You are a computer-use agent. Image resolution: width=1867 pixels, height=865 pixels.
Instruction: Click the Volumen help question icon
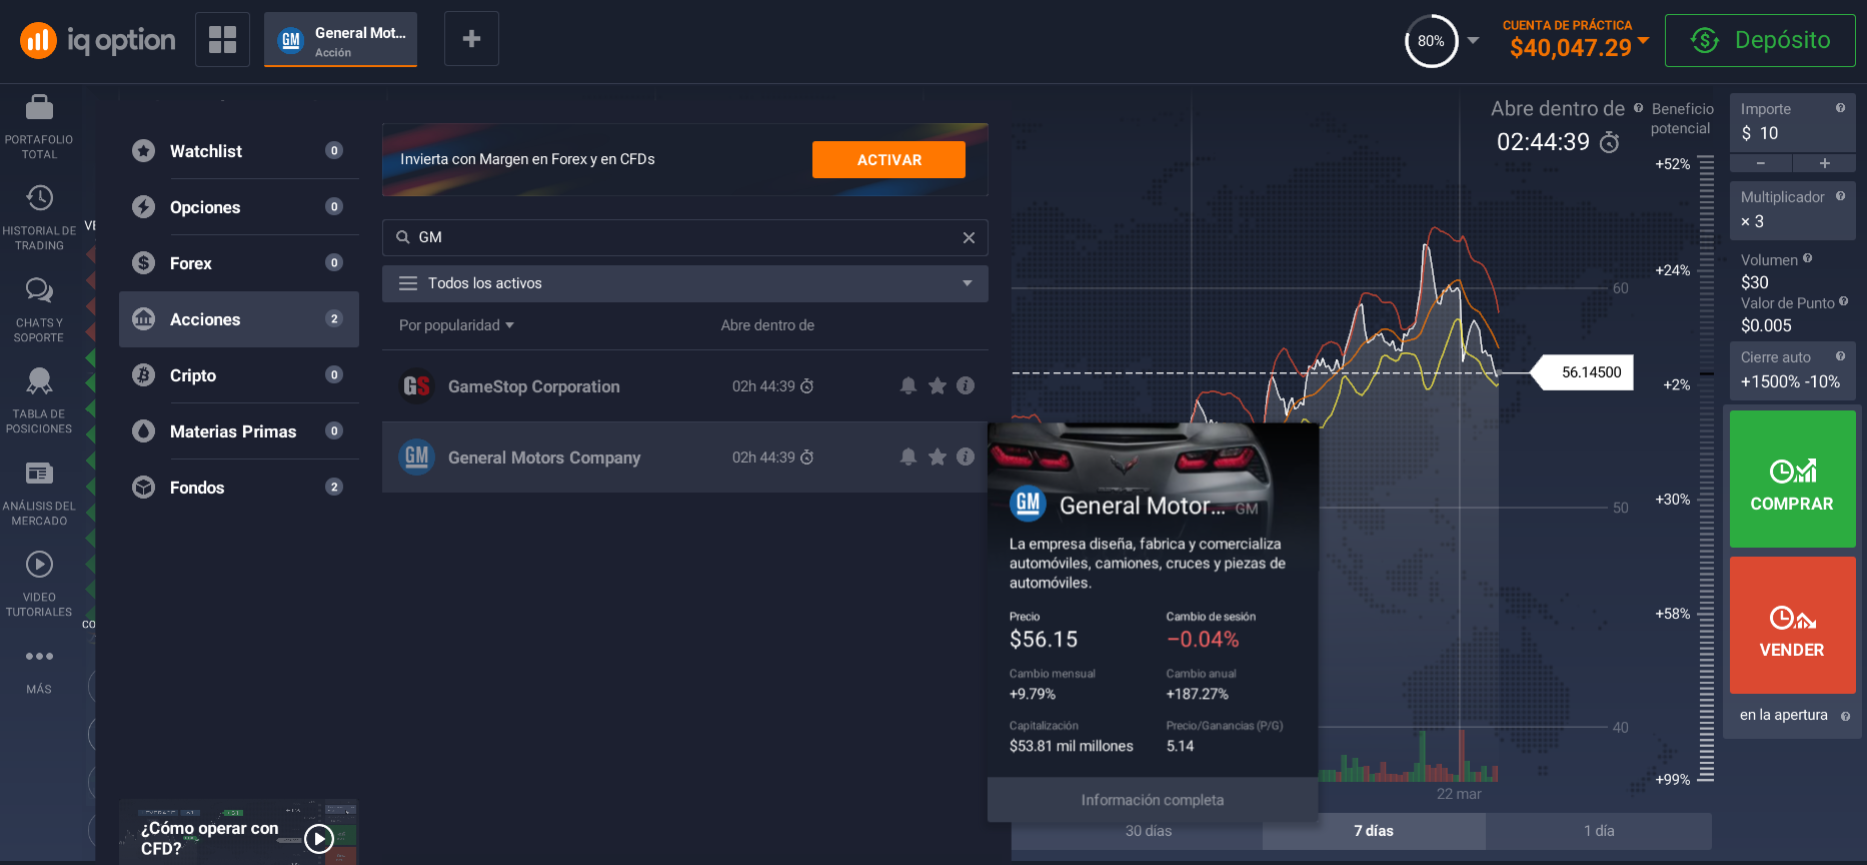[1807, 258]
